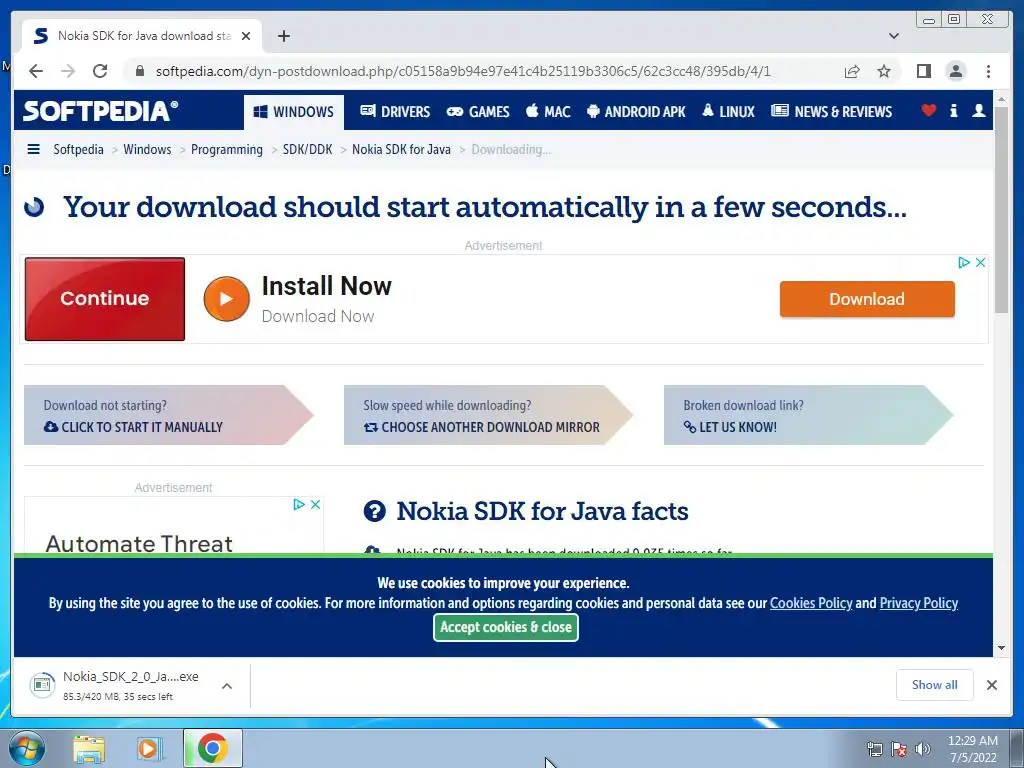Open the Cookies Policy link
The width and height of the screenshot is (1024, 768).
pos(810,603)
